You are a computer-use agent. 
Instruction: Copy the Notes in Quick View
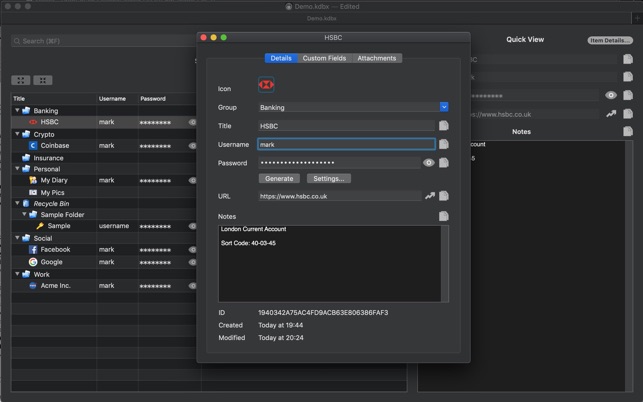[628, 131]
